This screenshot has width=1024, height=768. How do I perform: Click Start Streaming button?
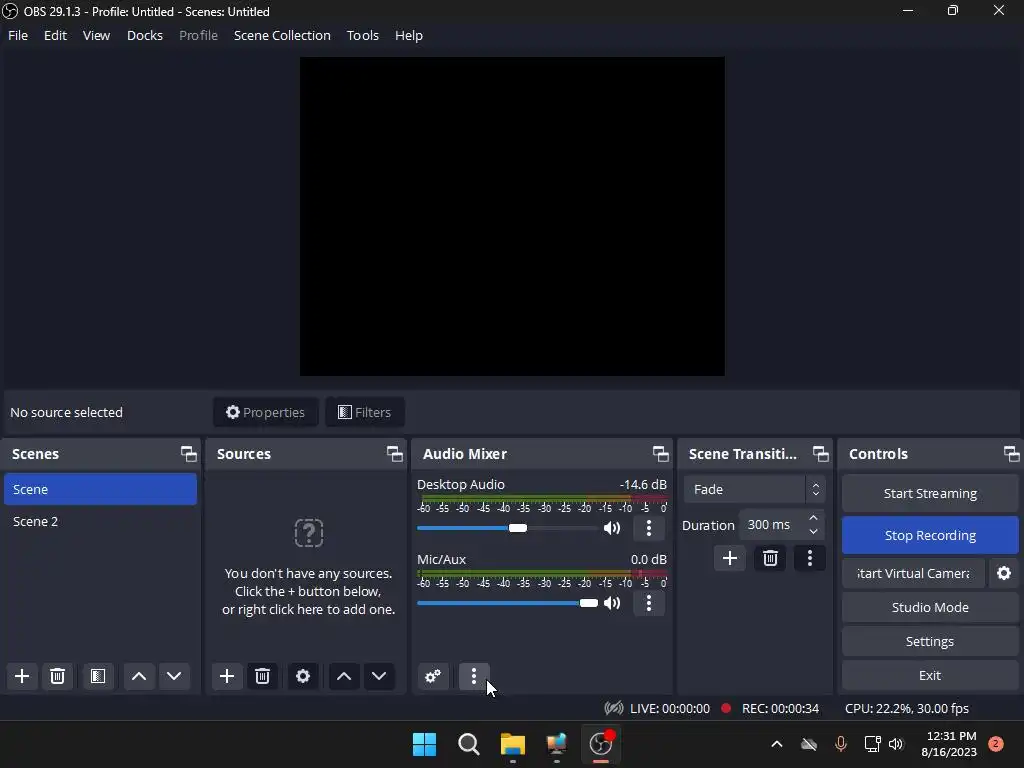point(930,494)
